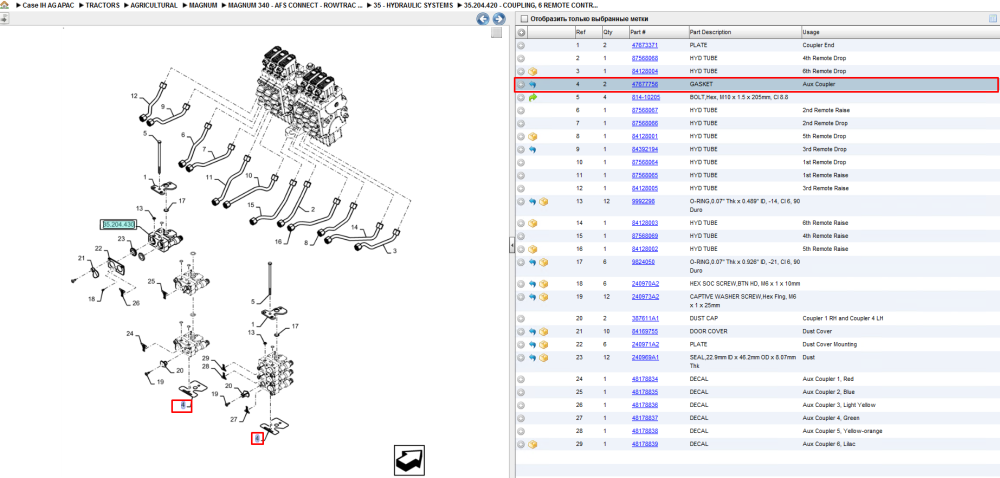Open part number link for DUST CAP

tap(645, 318)
